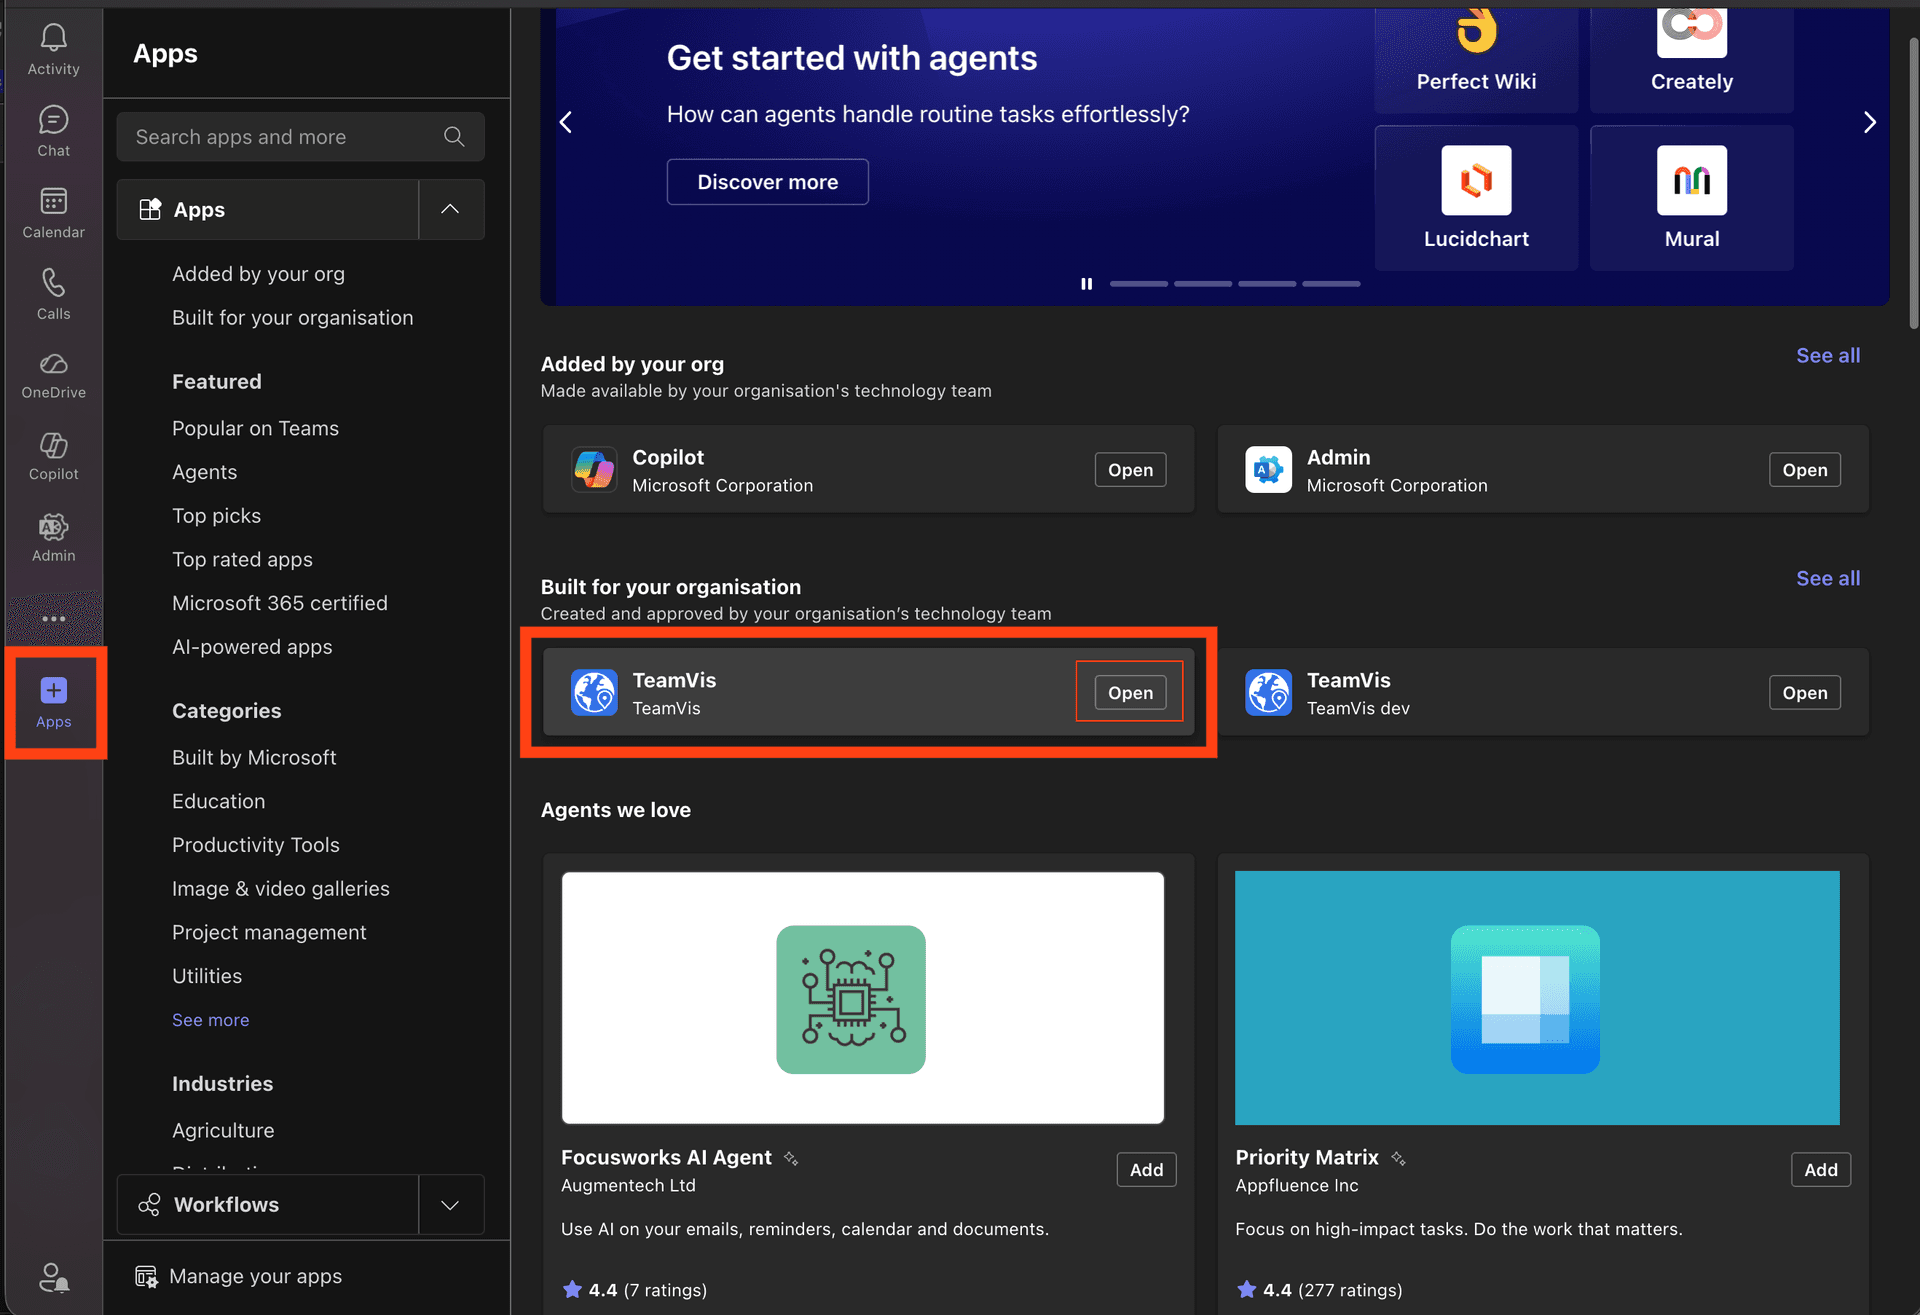Screen dimensions: 1920x1315
Task: Click the Mural app tile
Action: tap(1691, 198)
